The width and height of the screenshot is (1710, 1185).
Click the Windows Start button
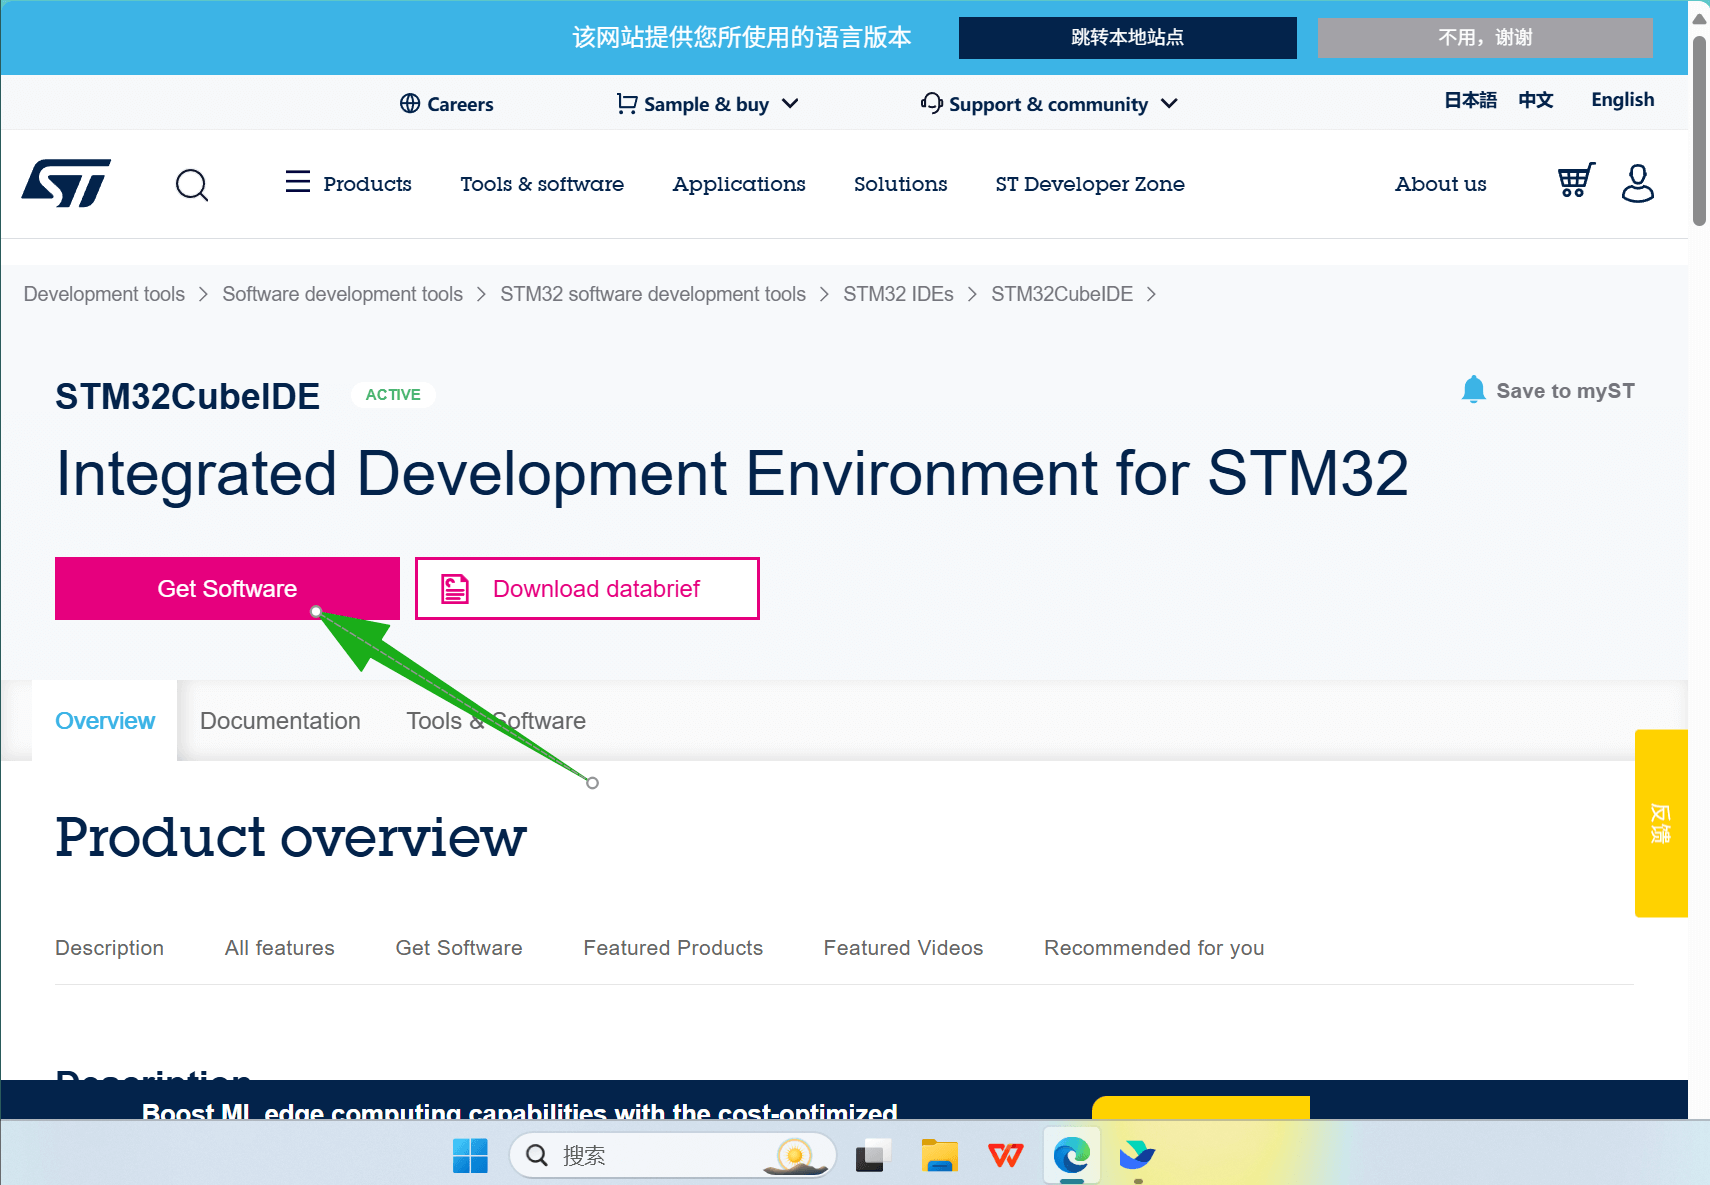(470, 1156)
